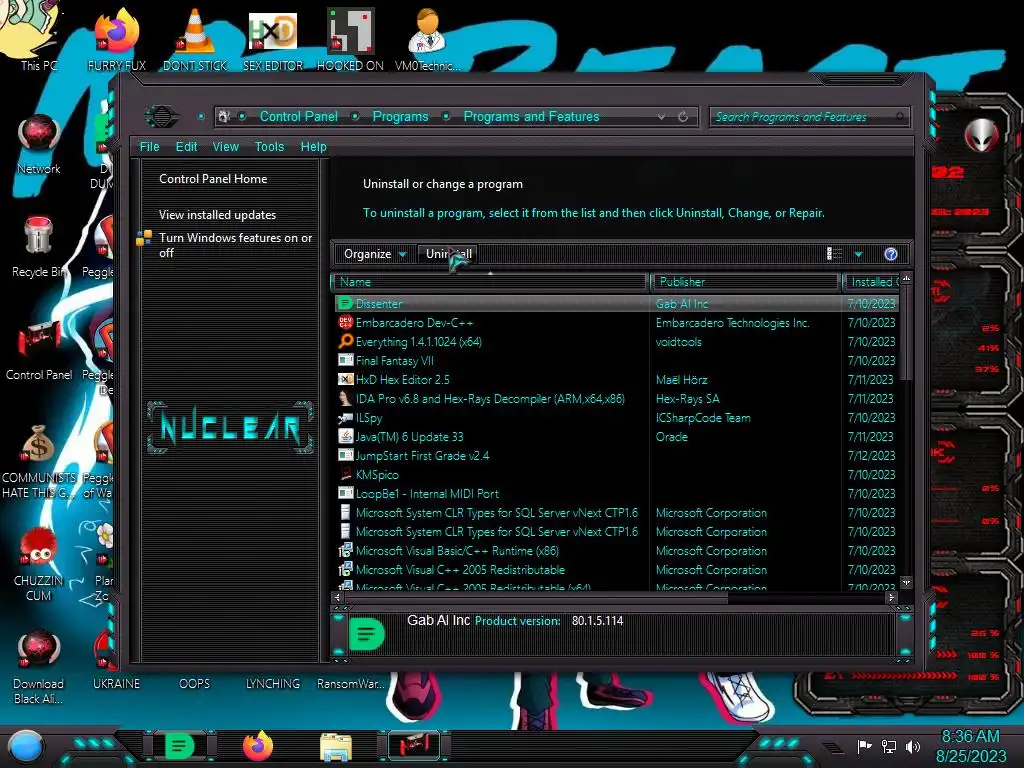Open the Tools menu
Screen dimensions: 1024x768
tap(270, 147)
